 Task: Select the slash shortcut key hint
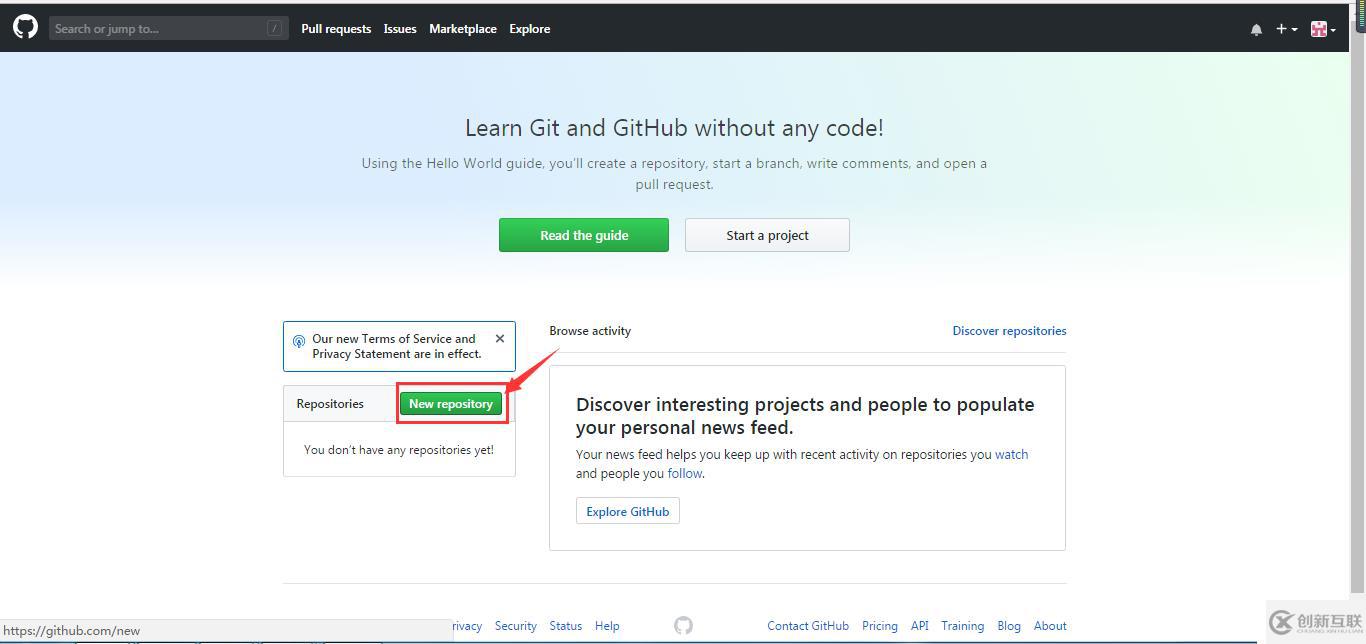click(274, 28)
